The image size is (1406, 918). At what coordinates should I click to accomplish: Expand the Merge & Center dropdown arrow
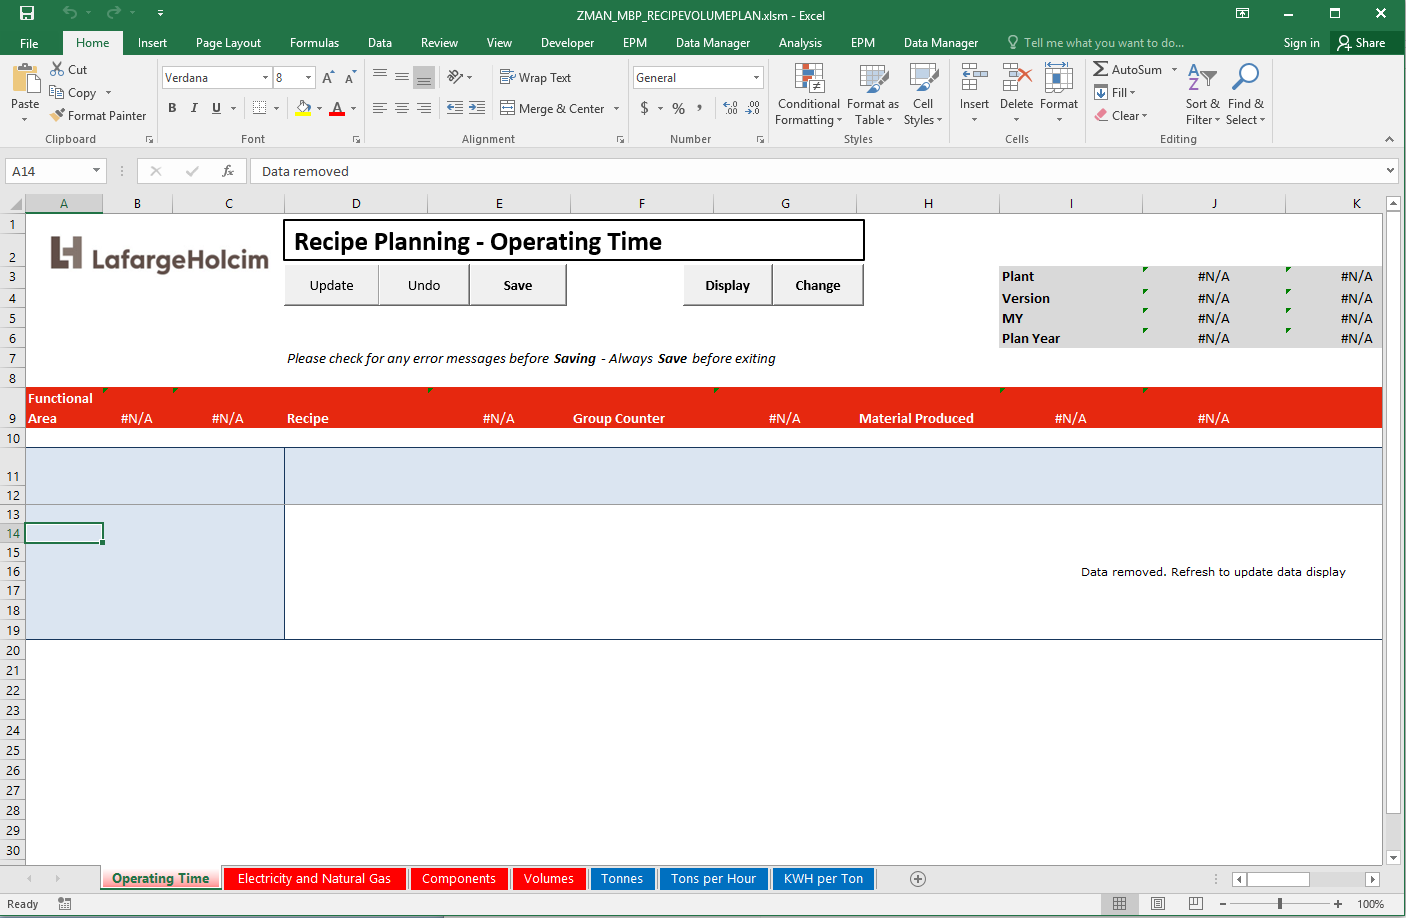click(x=616, y=108)
